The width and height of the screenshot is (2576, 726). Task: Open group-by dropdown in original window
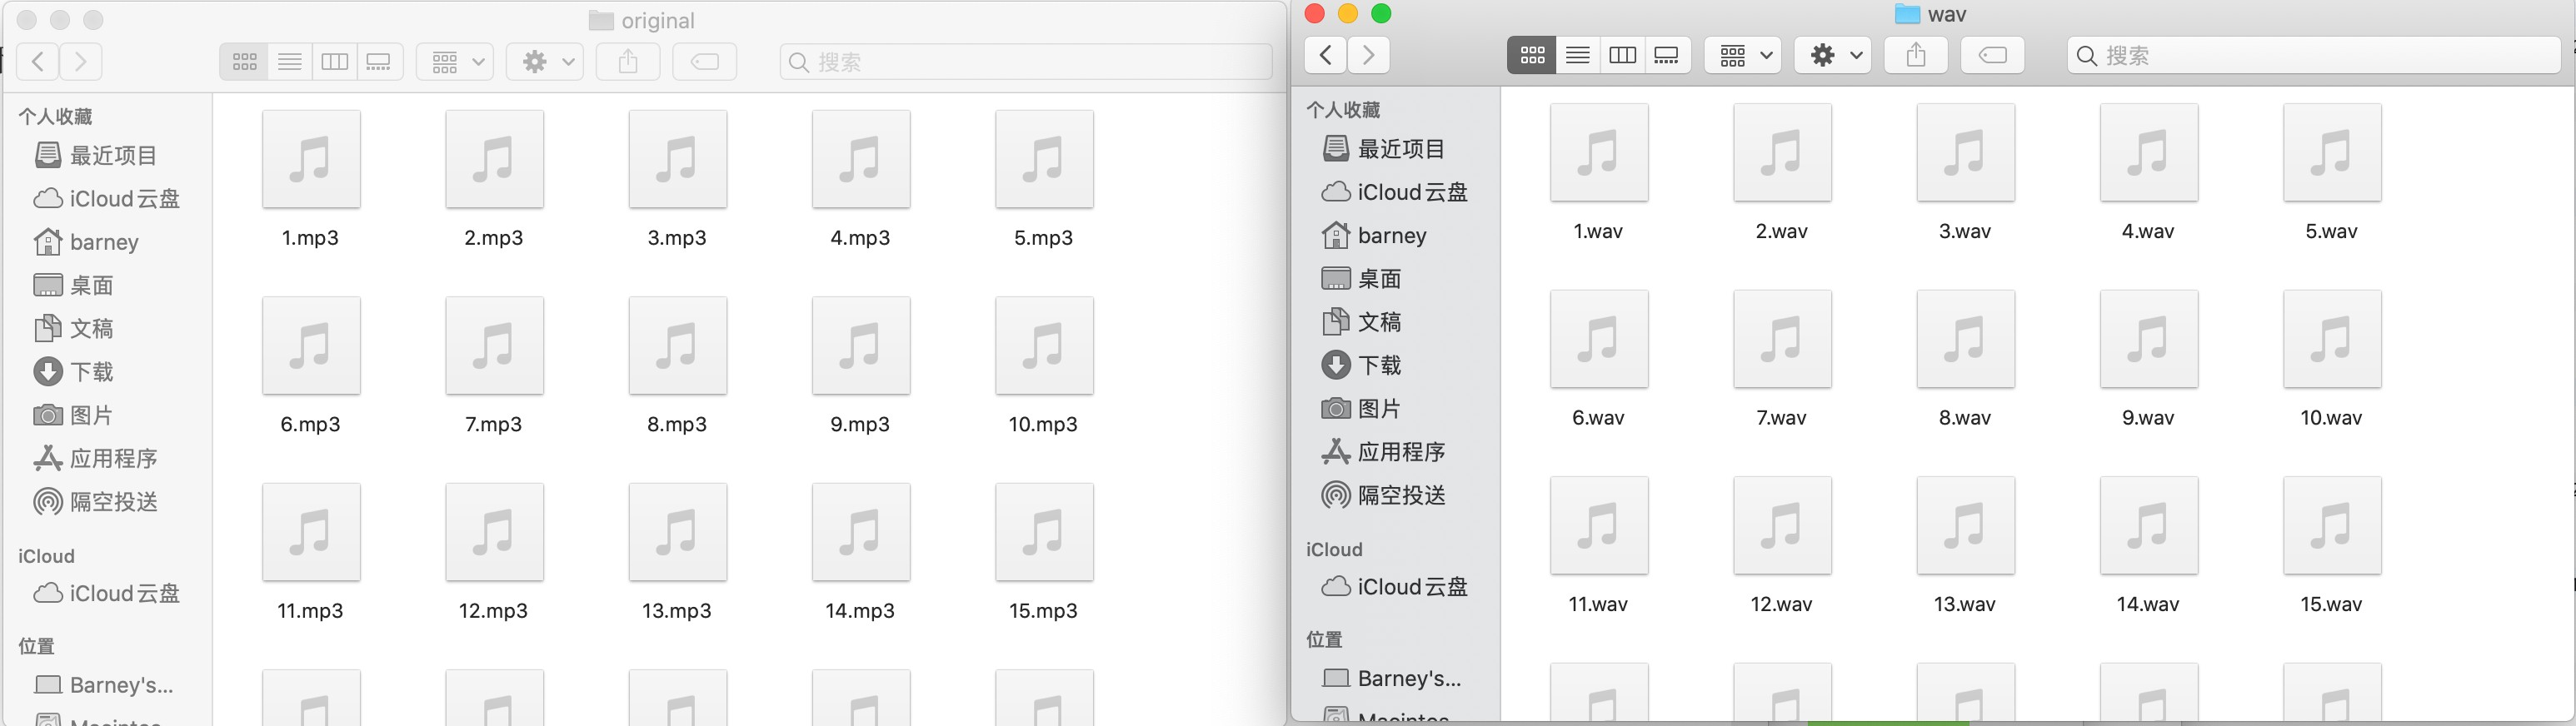pos(455,62)
